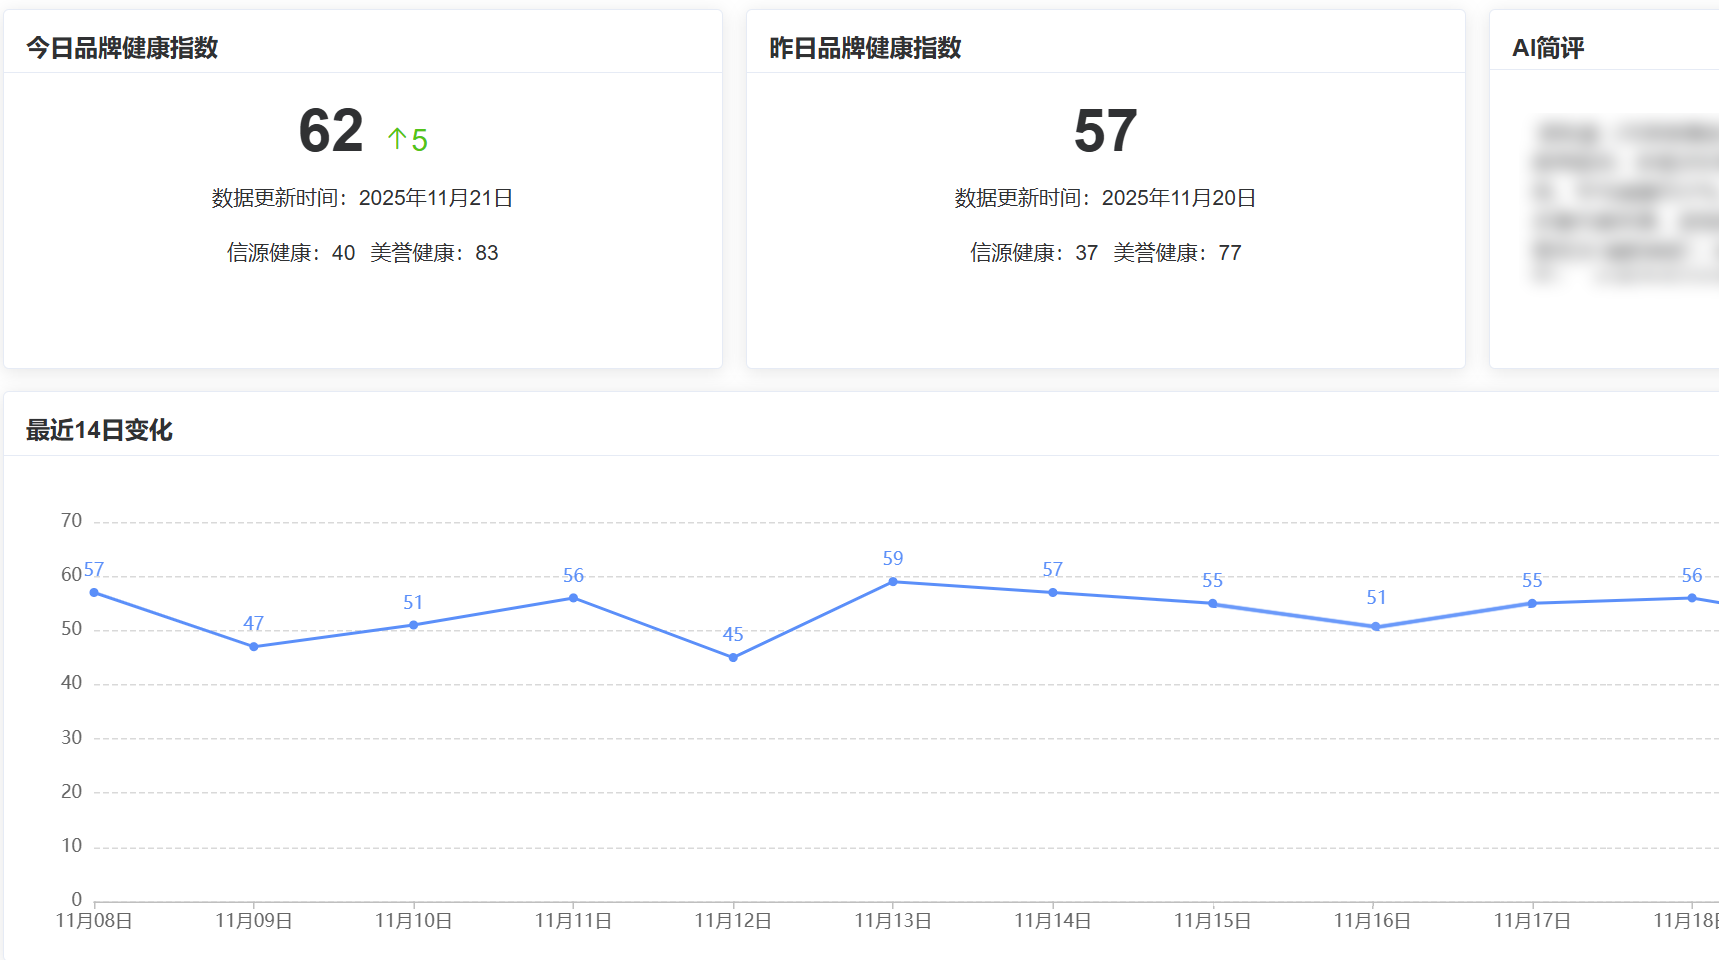Click the 信源健康: 37 metric text
Screen dimensions: 1719x960
(1034, 253)
